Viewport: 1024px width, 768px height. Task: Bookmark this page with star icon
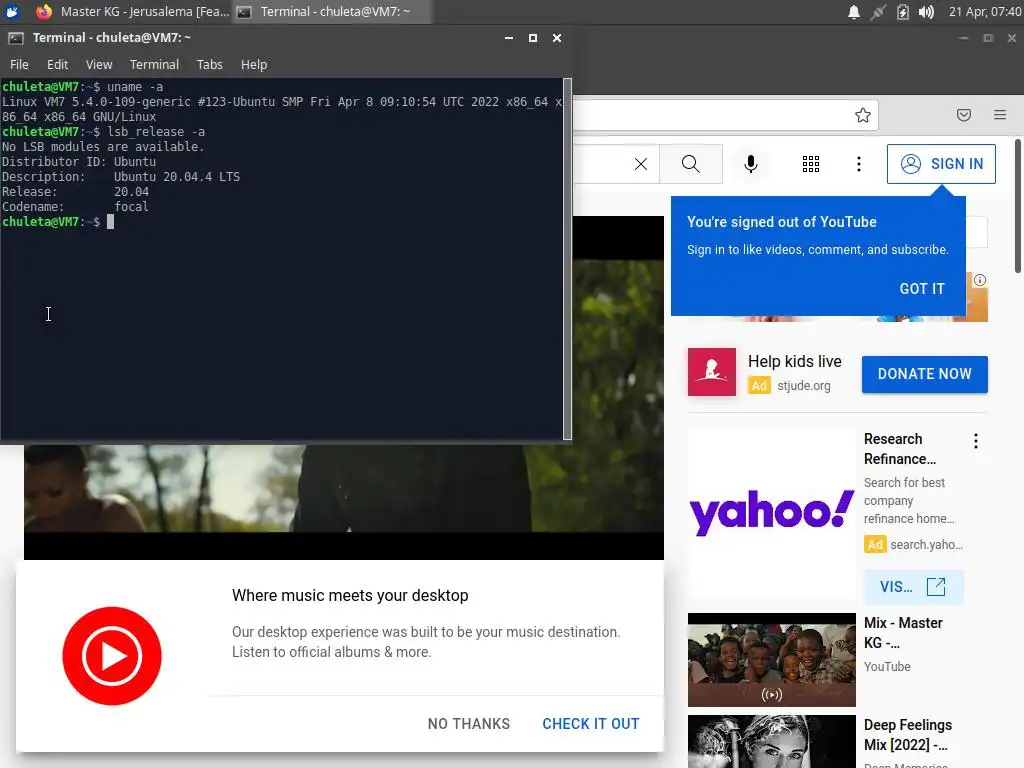point(863,115)
